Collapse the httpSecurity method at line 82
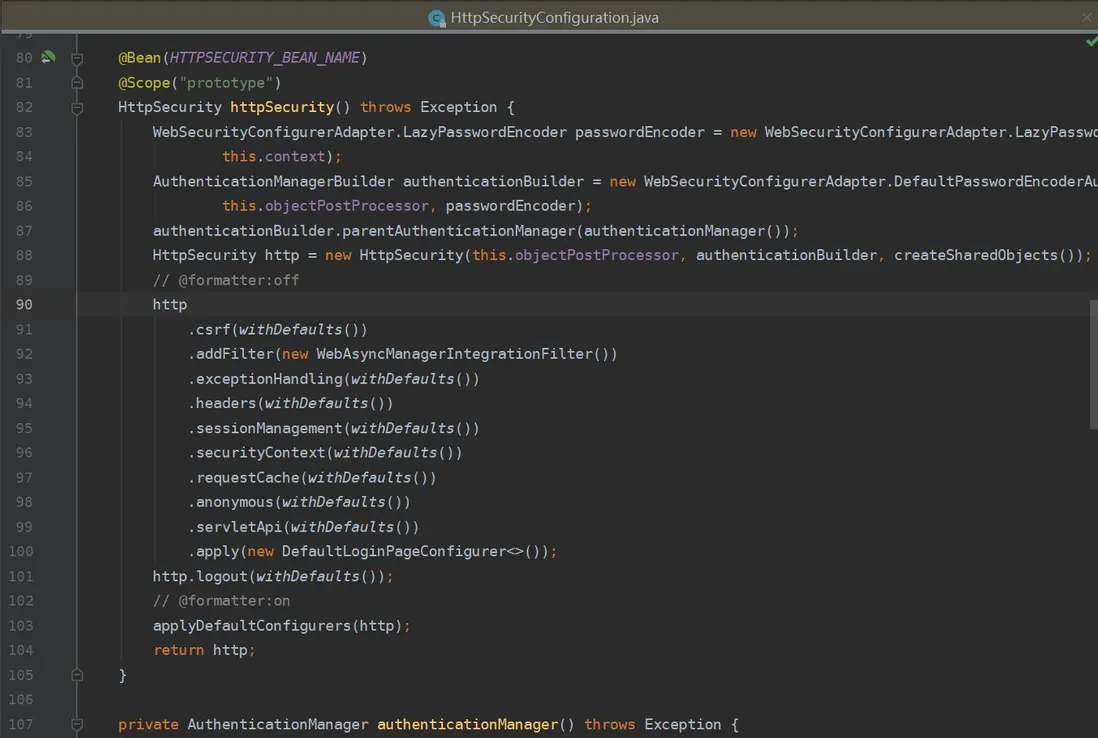 77,107
